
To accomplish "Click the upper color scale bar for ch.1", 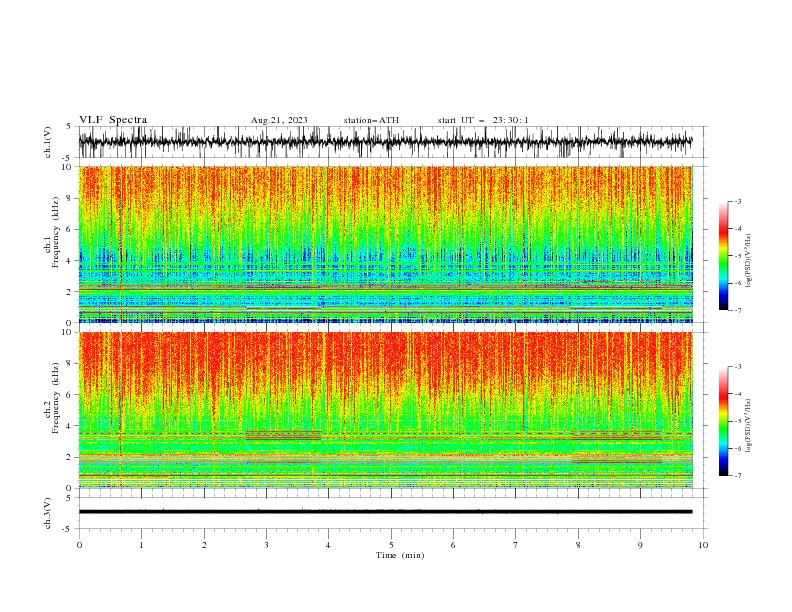I will pyautogui.click(x=723, y=256).
